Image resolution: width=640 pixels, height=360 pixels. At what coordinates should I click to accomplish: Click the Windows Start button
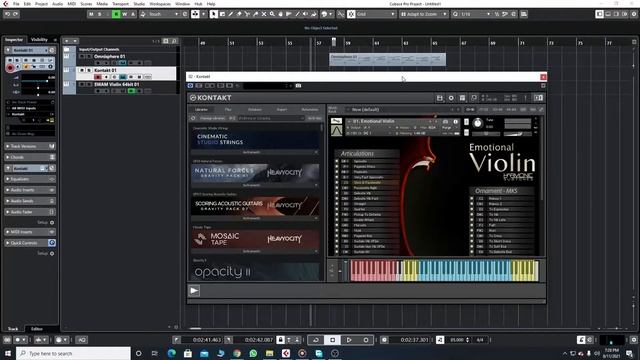[8, 353]
